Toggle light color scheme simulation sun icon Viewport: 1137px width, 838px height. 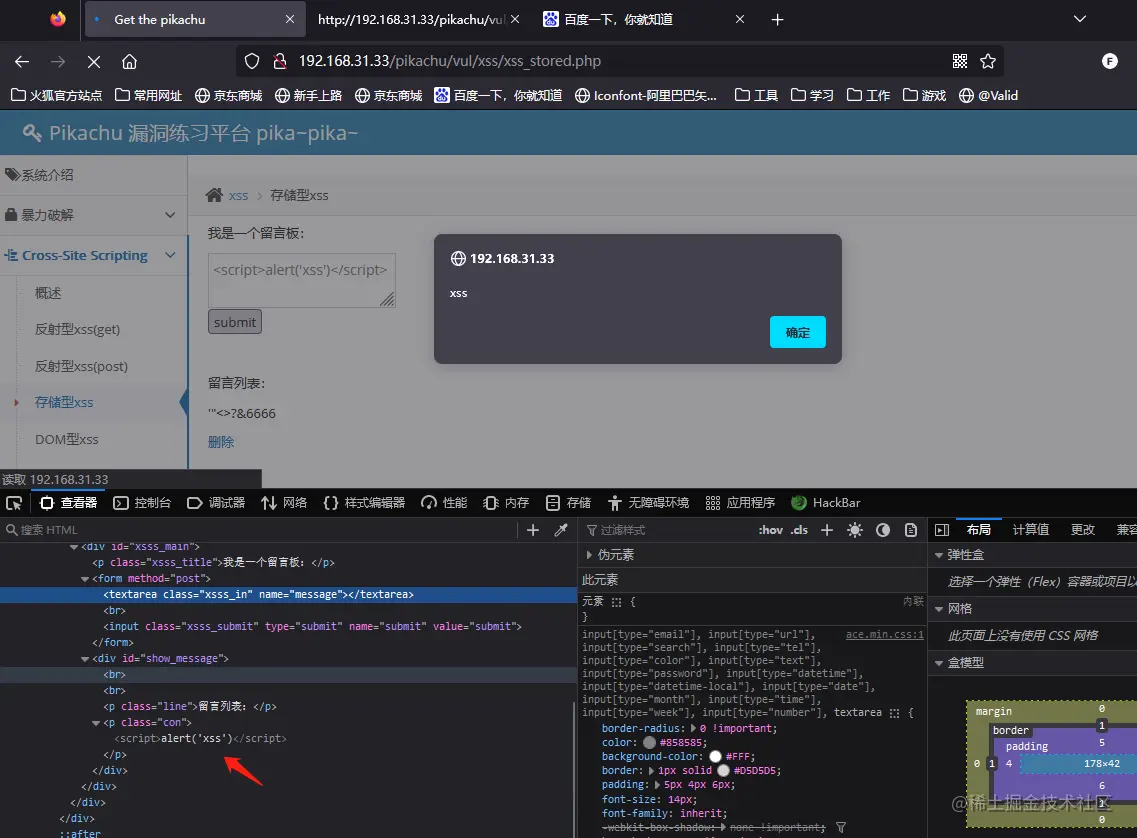point(855,530)
